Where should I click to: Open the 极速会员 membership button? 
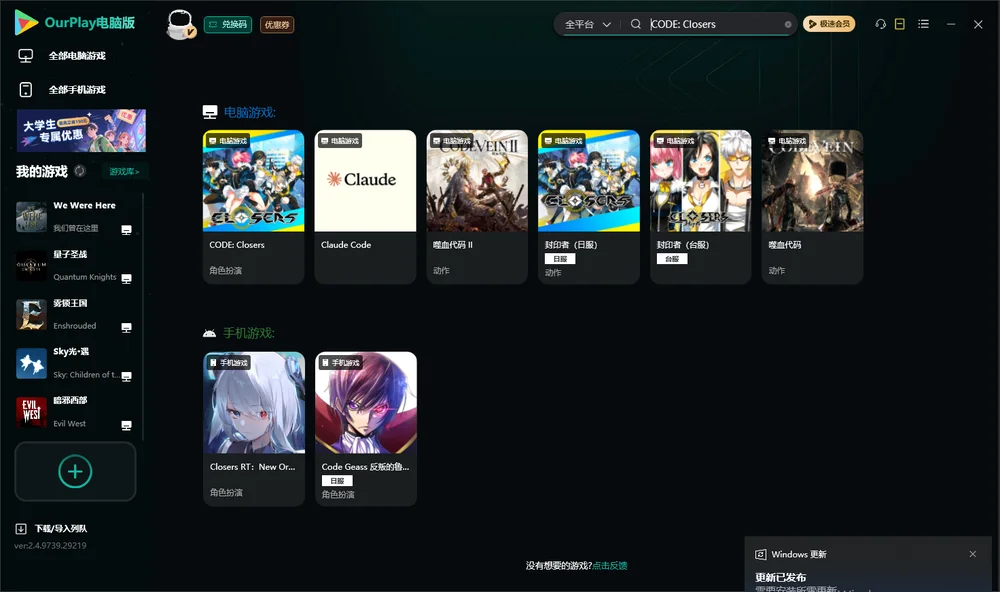(x=828, y=24)
